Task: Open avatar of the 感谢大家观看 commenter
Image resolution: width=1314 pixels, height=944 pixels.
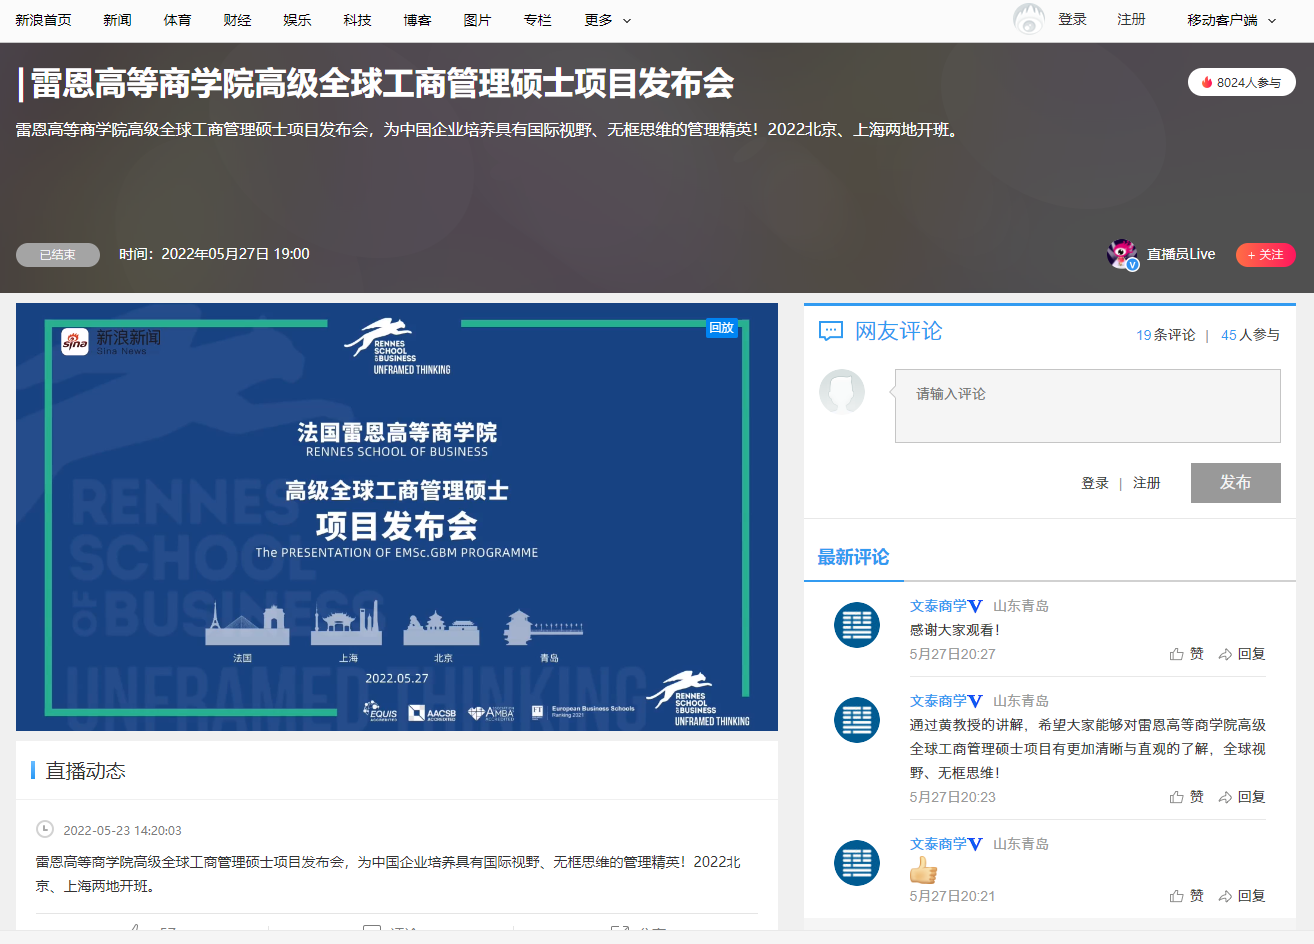Action: (857, 625)
